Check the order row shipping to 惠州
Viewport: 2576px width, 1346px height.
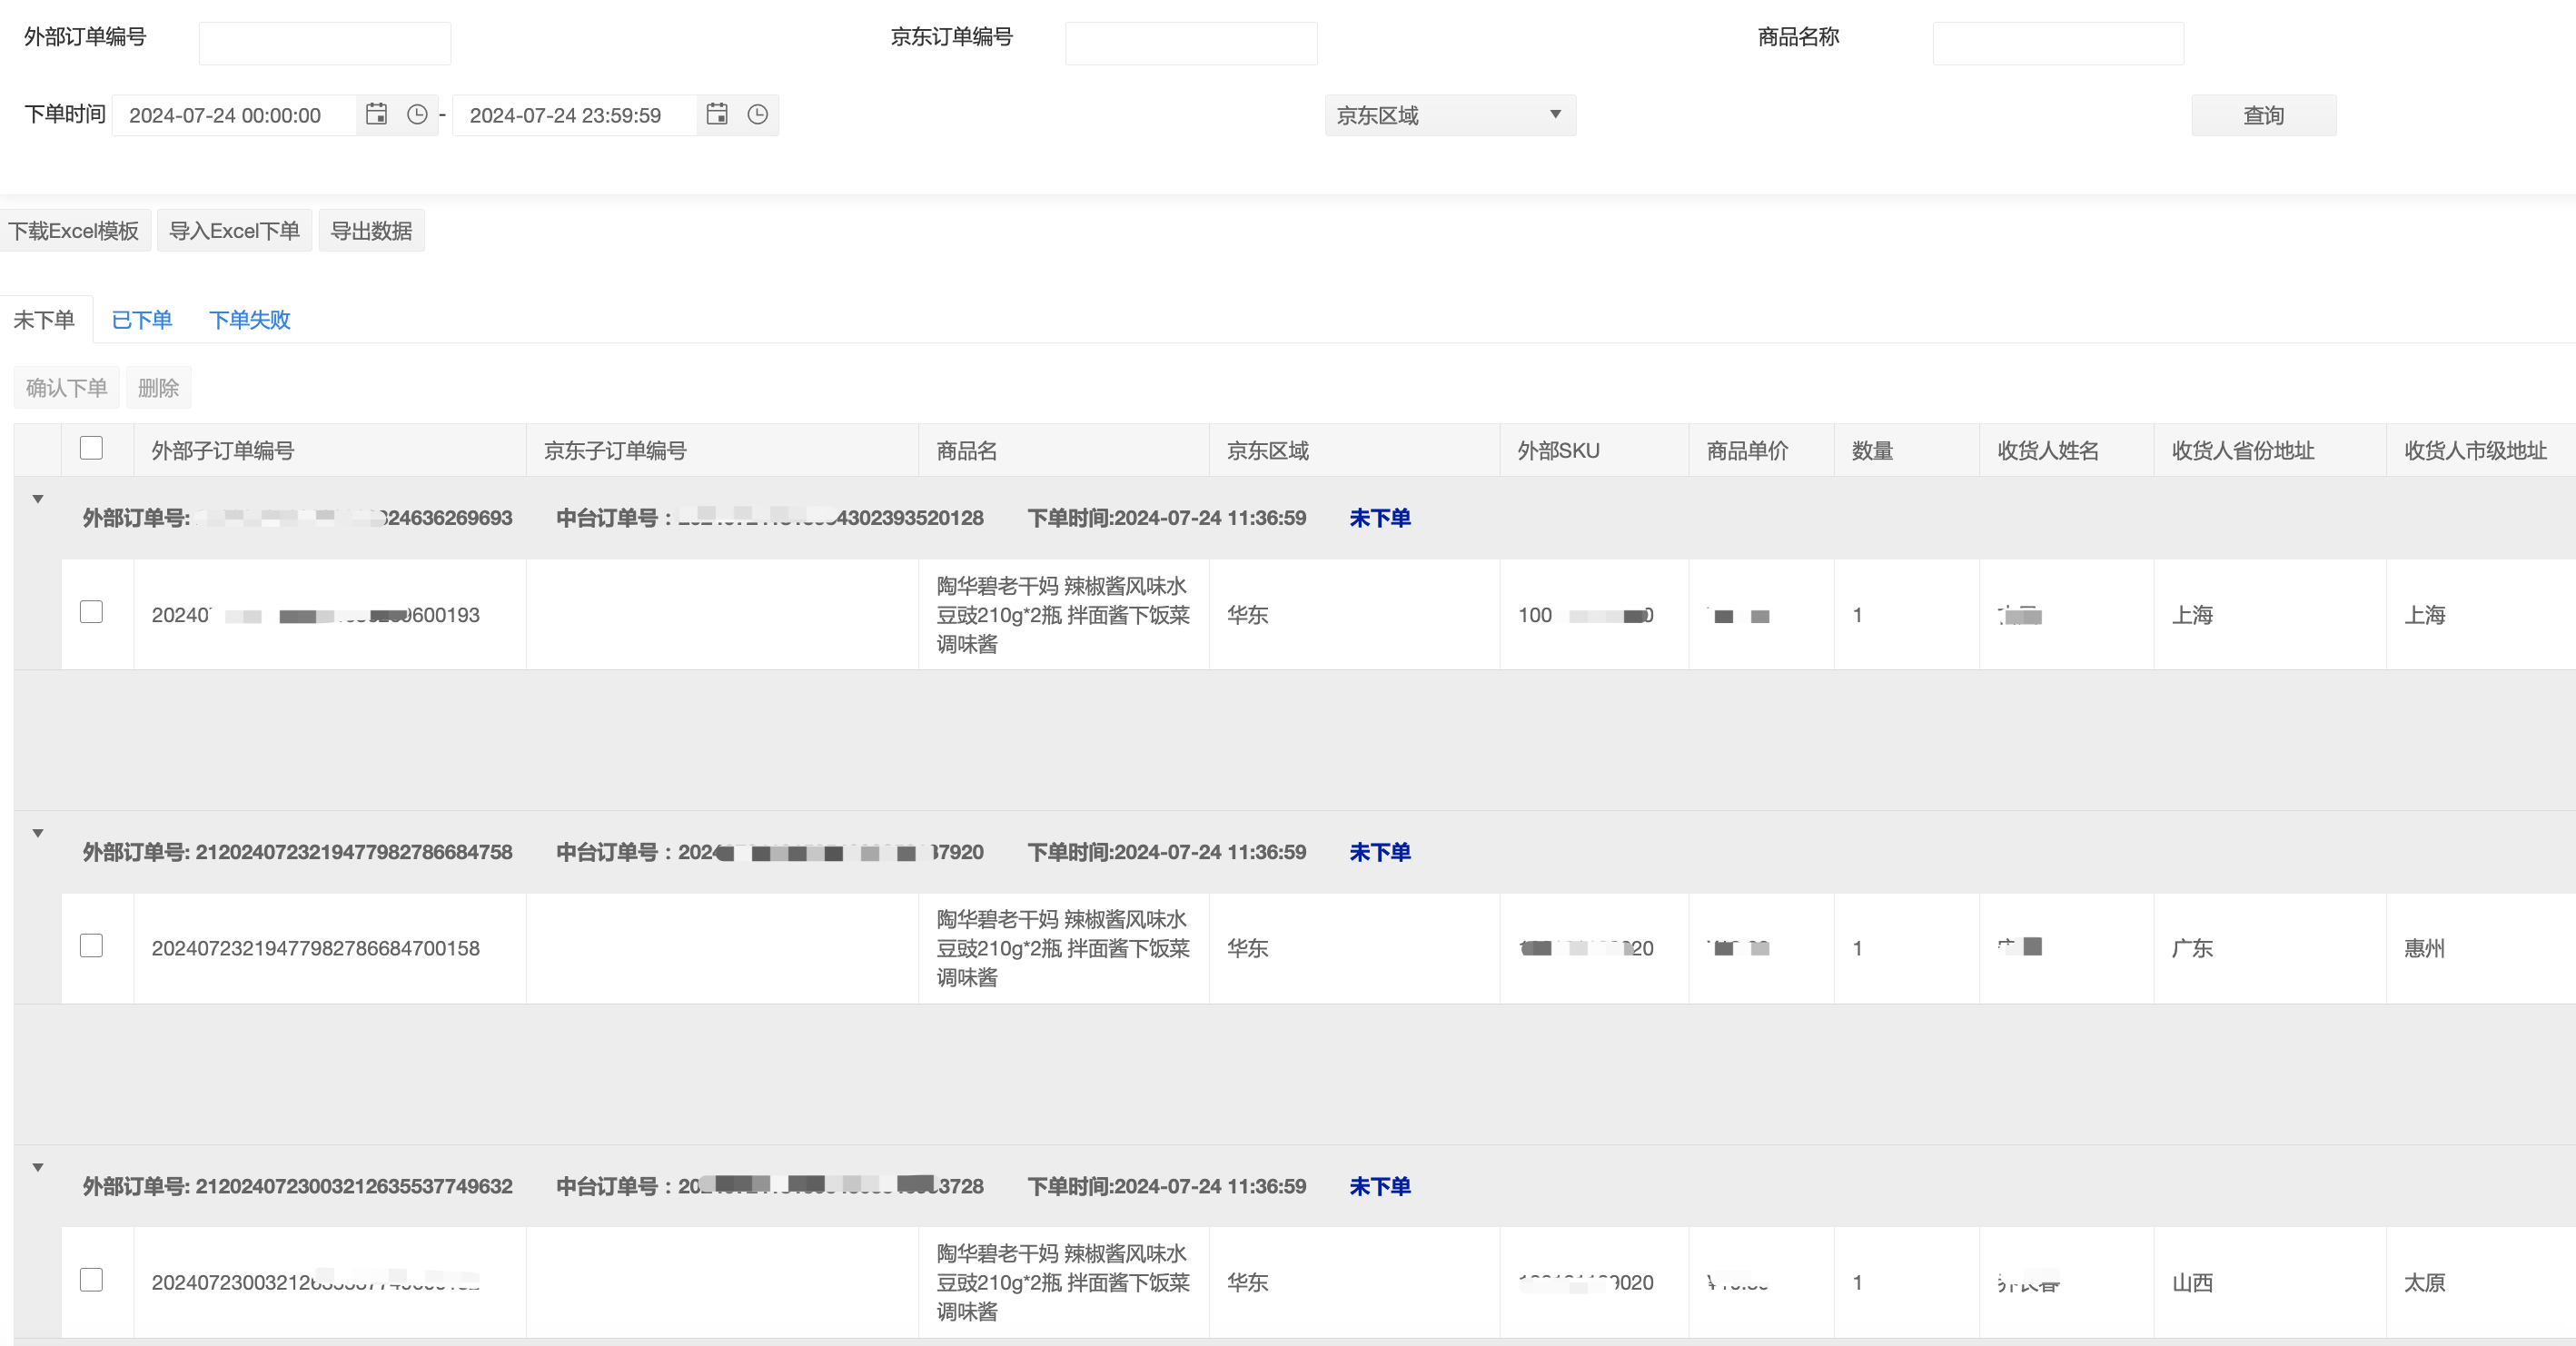(91, 946)
